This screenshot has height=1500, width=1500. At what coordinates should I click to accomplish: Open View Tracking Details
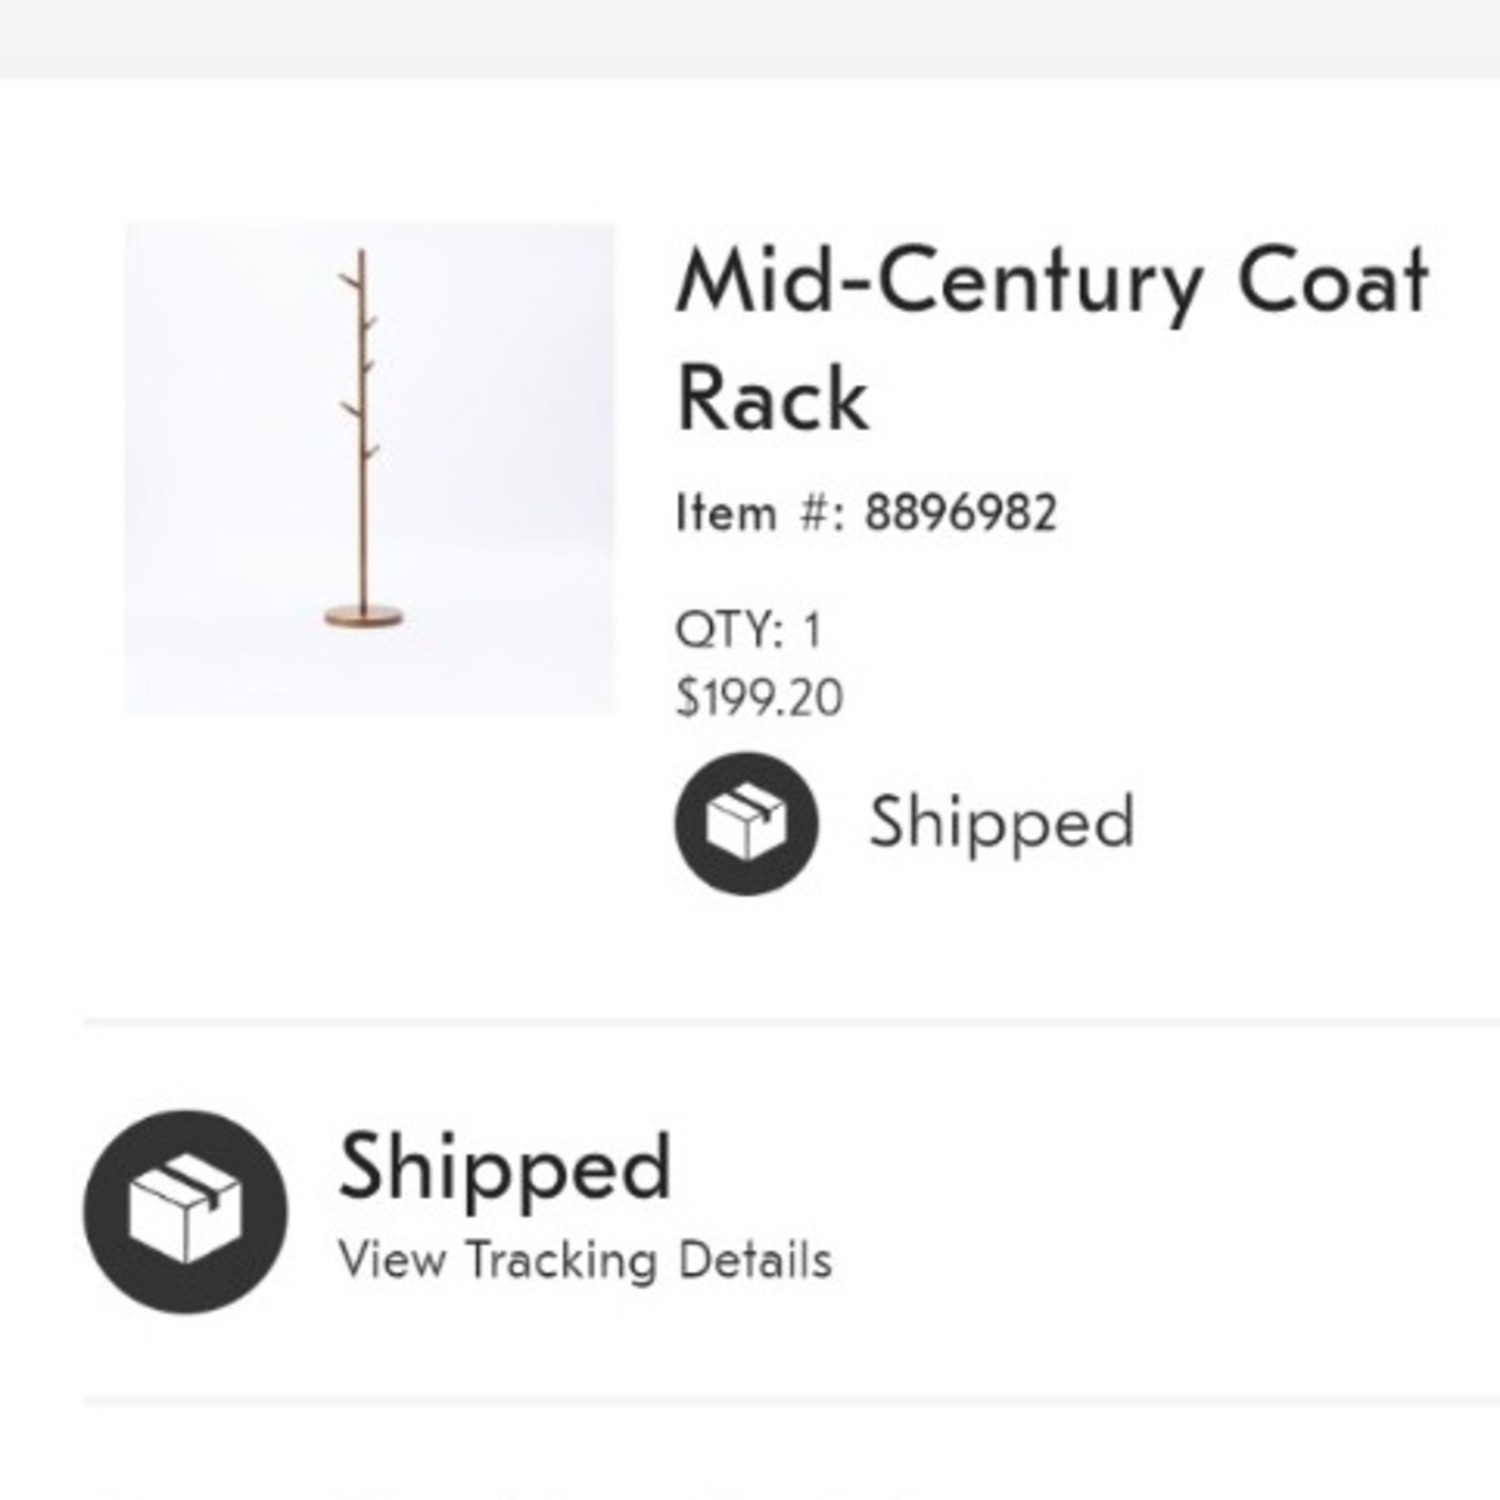pyautogui.click(x=585, y=1262)
